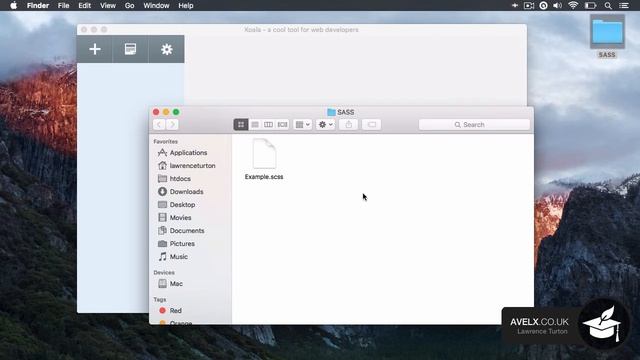Click the Wi-Fi status icon

573,5
